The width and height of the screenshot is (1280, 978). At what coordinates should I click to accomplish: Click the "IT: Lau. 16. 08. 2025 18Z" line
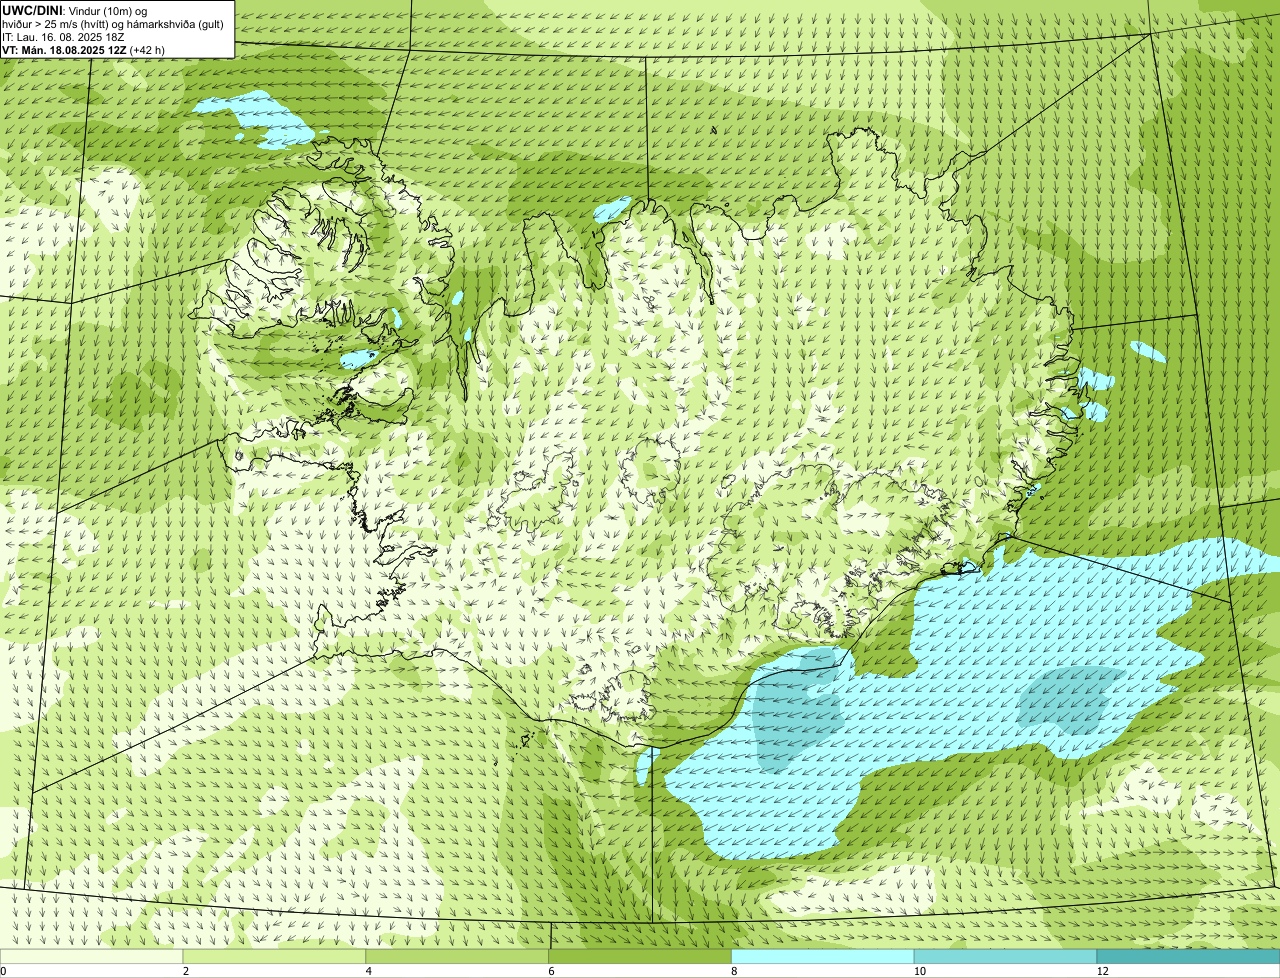(x=63, y=37)
